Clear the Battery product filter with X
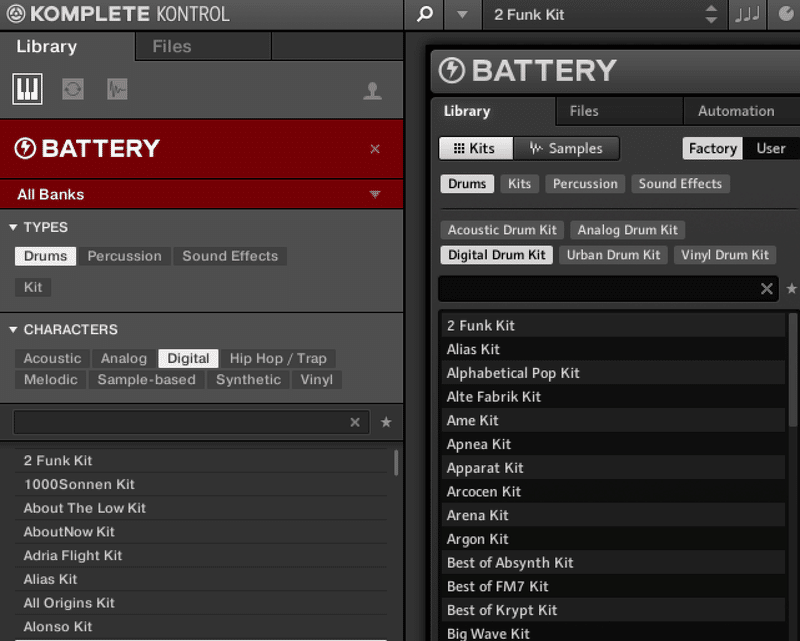 pyautogui.click(x=375, y=149)
